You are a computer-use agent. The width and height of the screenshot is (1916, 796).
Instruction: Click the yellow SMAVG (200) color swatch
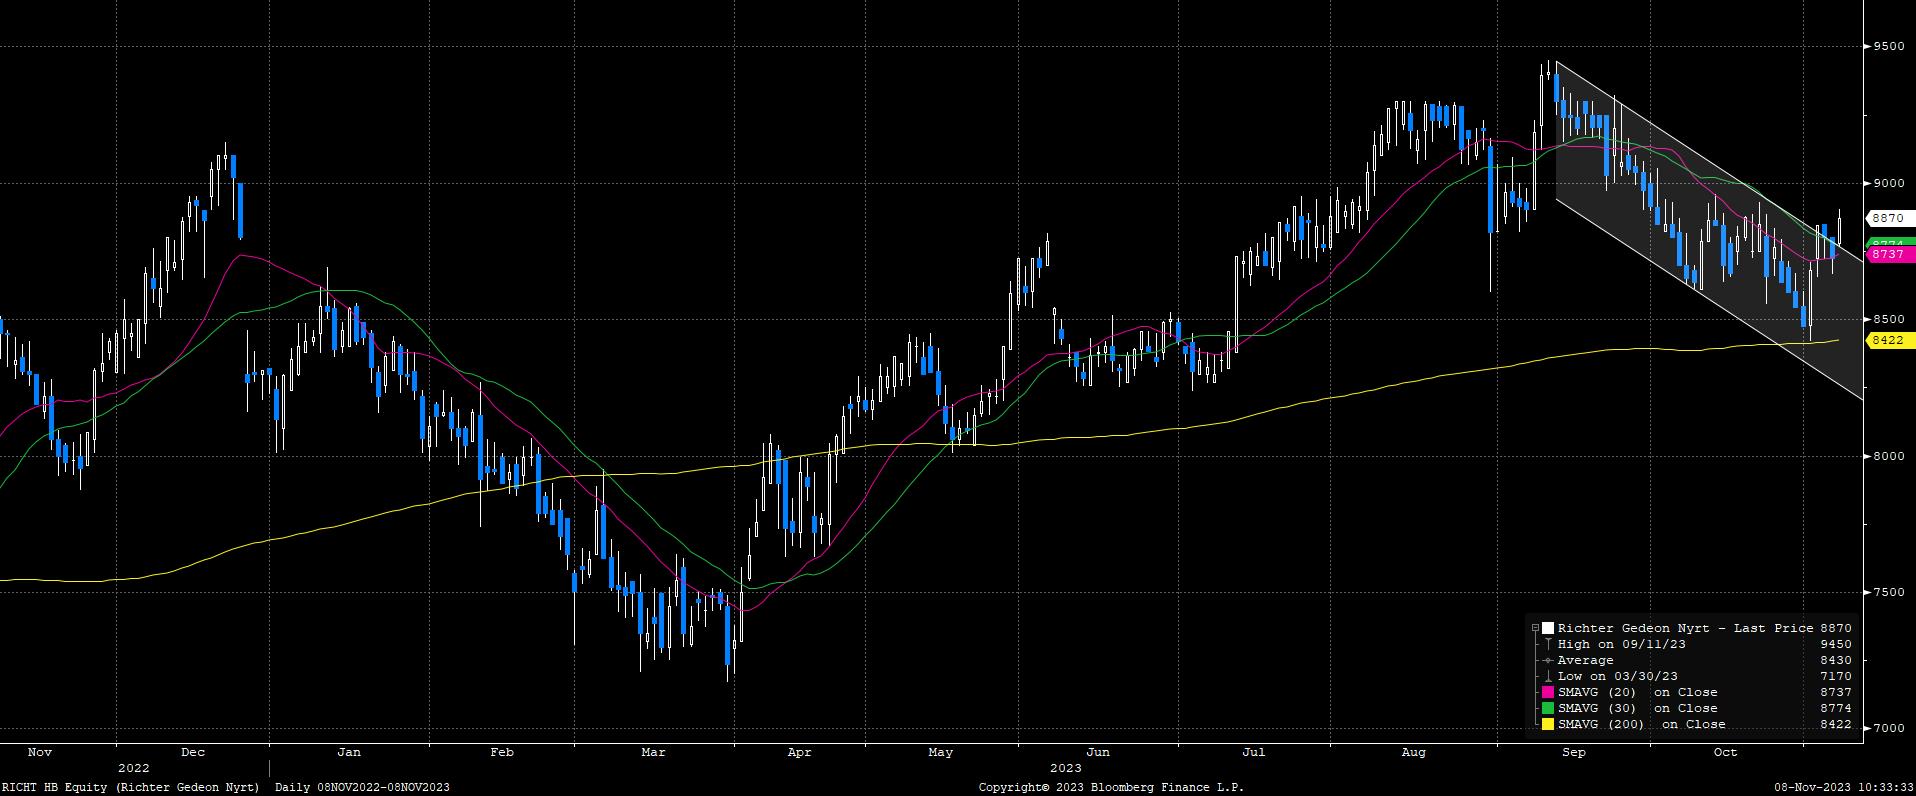pos(1548,724)
